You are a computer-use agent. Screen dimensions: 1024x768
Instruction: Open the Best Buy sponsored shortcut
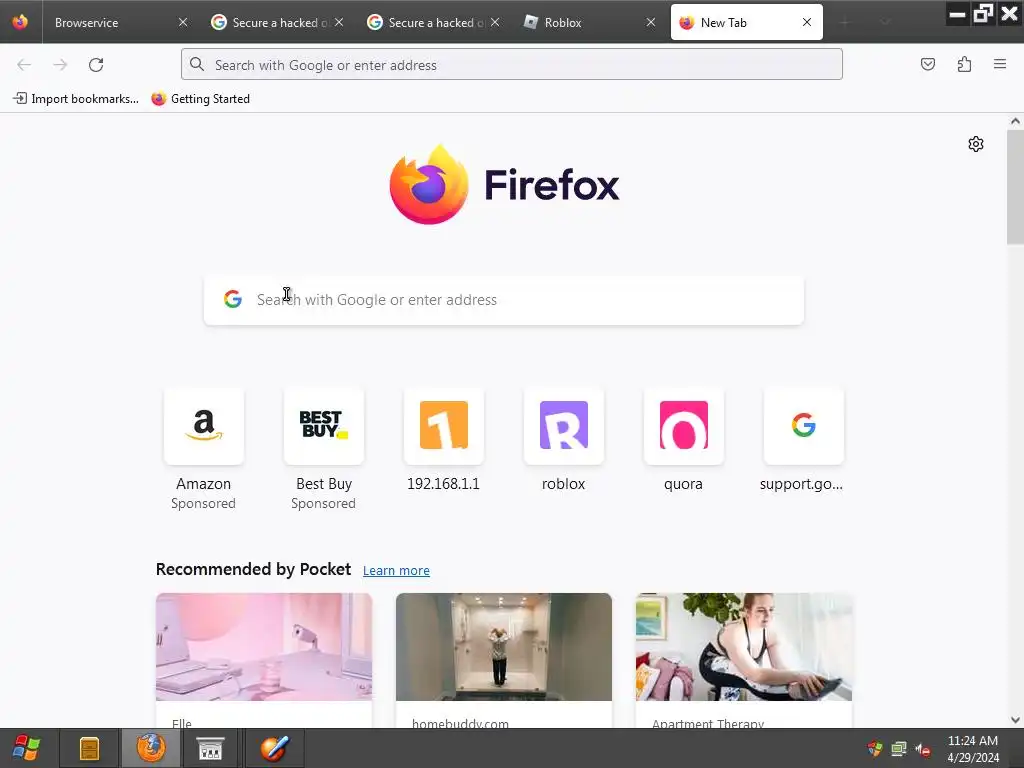(324, 426)
